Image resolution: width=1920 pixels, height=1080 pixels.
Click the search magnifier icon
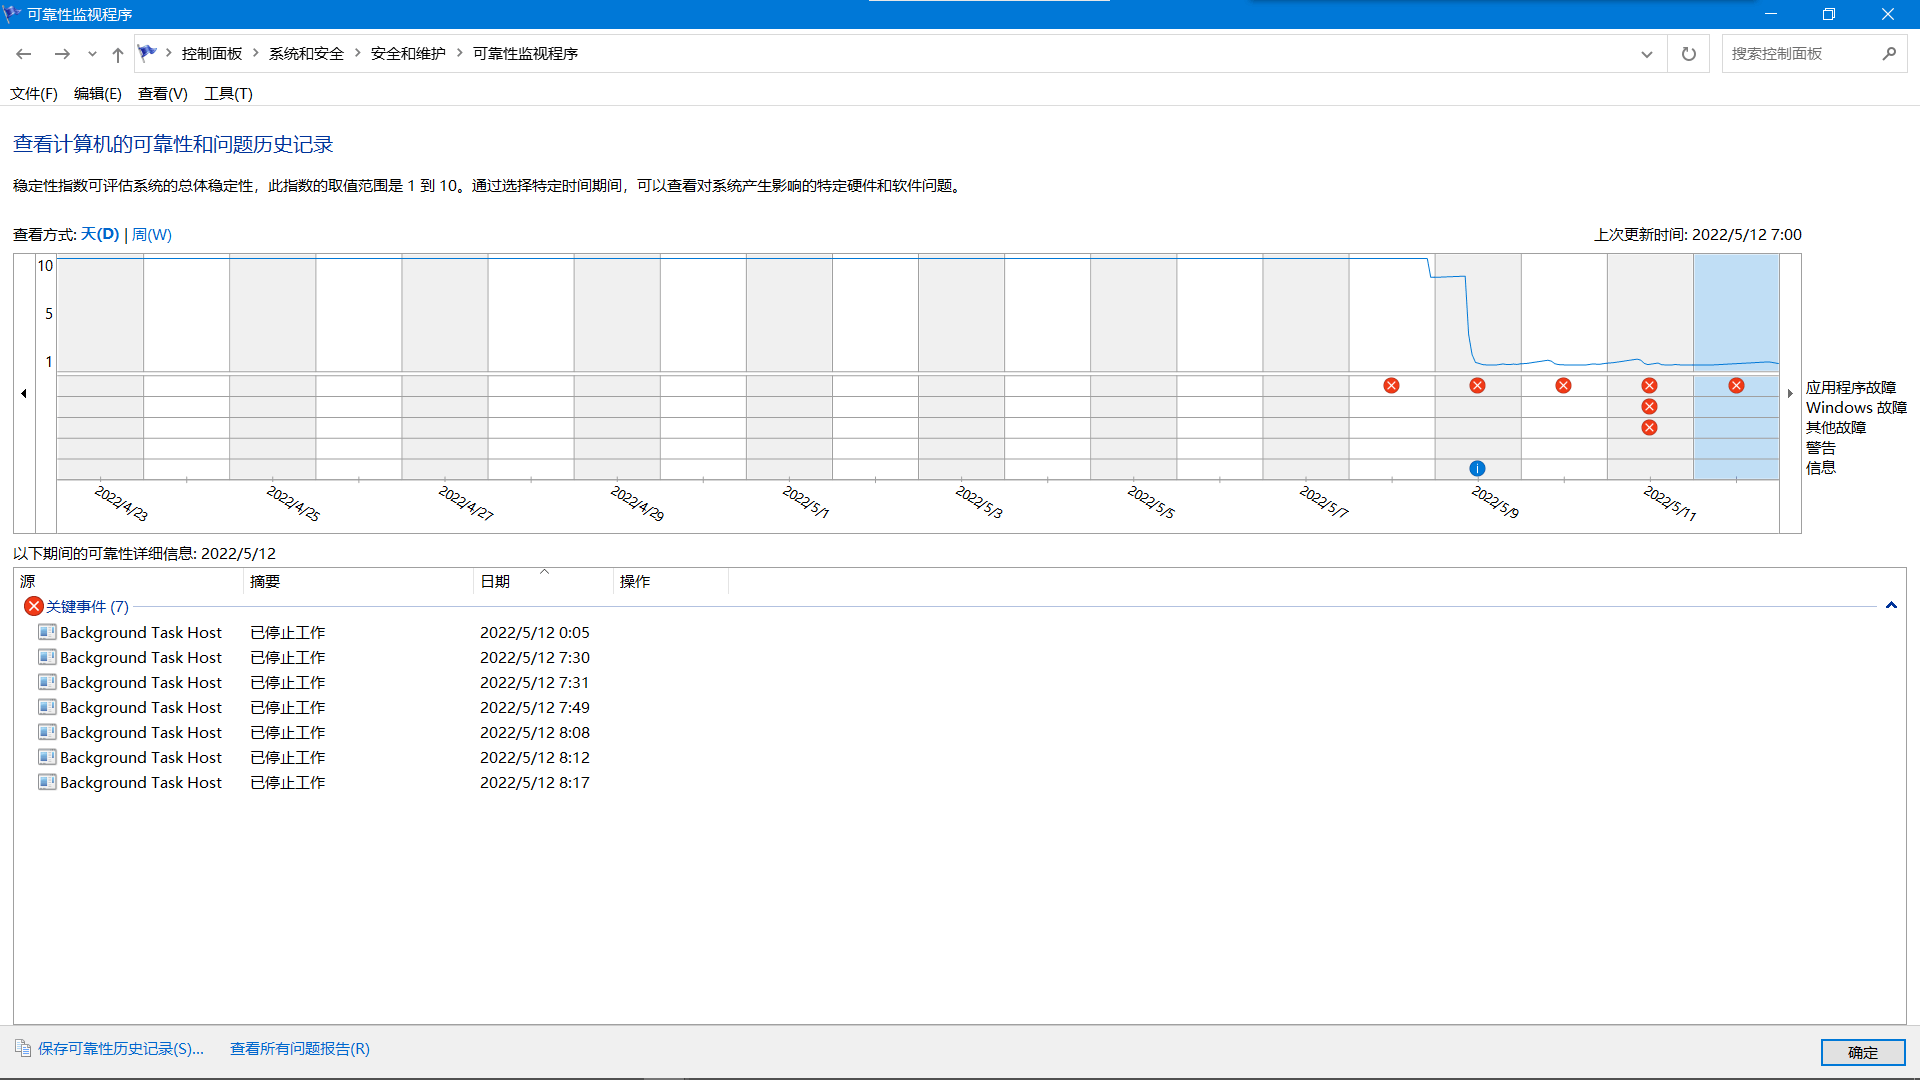click(1889, 54)
